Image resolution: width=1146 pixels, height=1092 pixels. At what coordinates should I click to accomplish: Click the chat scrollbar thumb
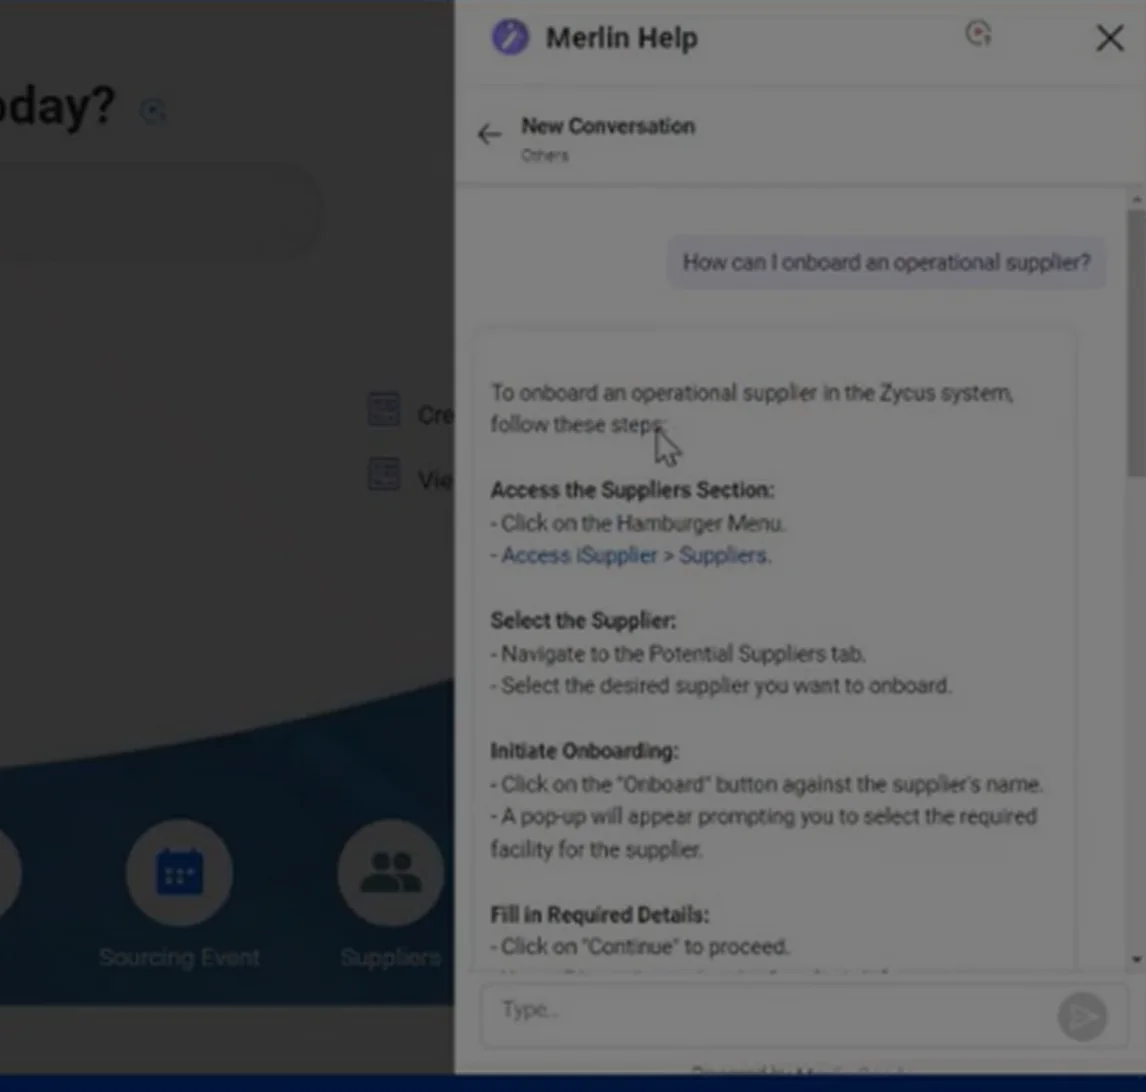coord(1136,344)
